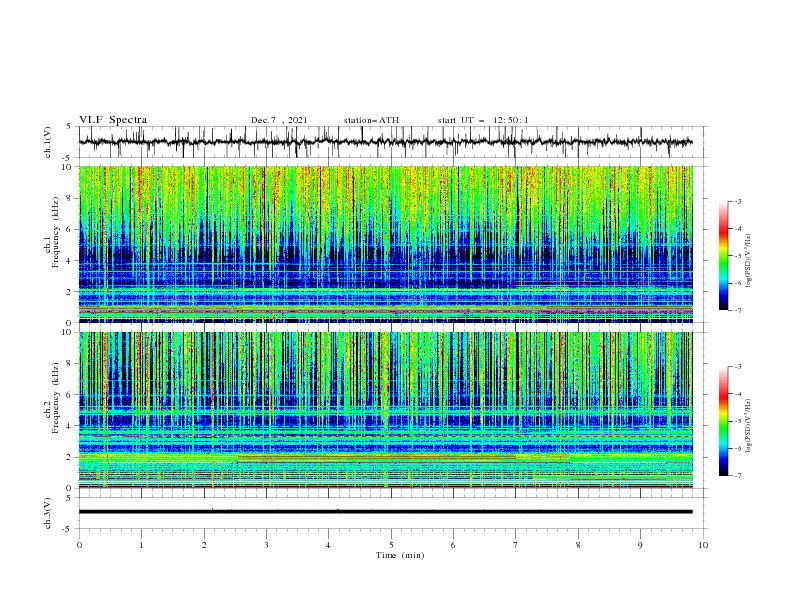792x612 pixels.
Task: Click the '4' frequency tick of ch.2 spectrogram
Action: 71,426
